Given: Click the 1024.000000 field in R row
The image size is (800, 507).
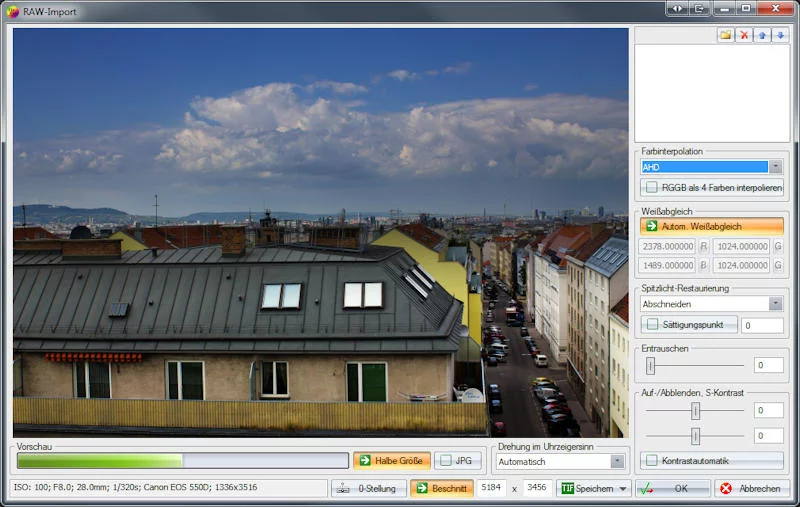Looking at the screenshot, I should point(742,246).
